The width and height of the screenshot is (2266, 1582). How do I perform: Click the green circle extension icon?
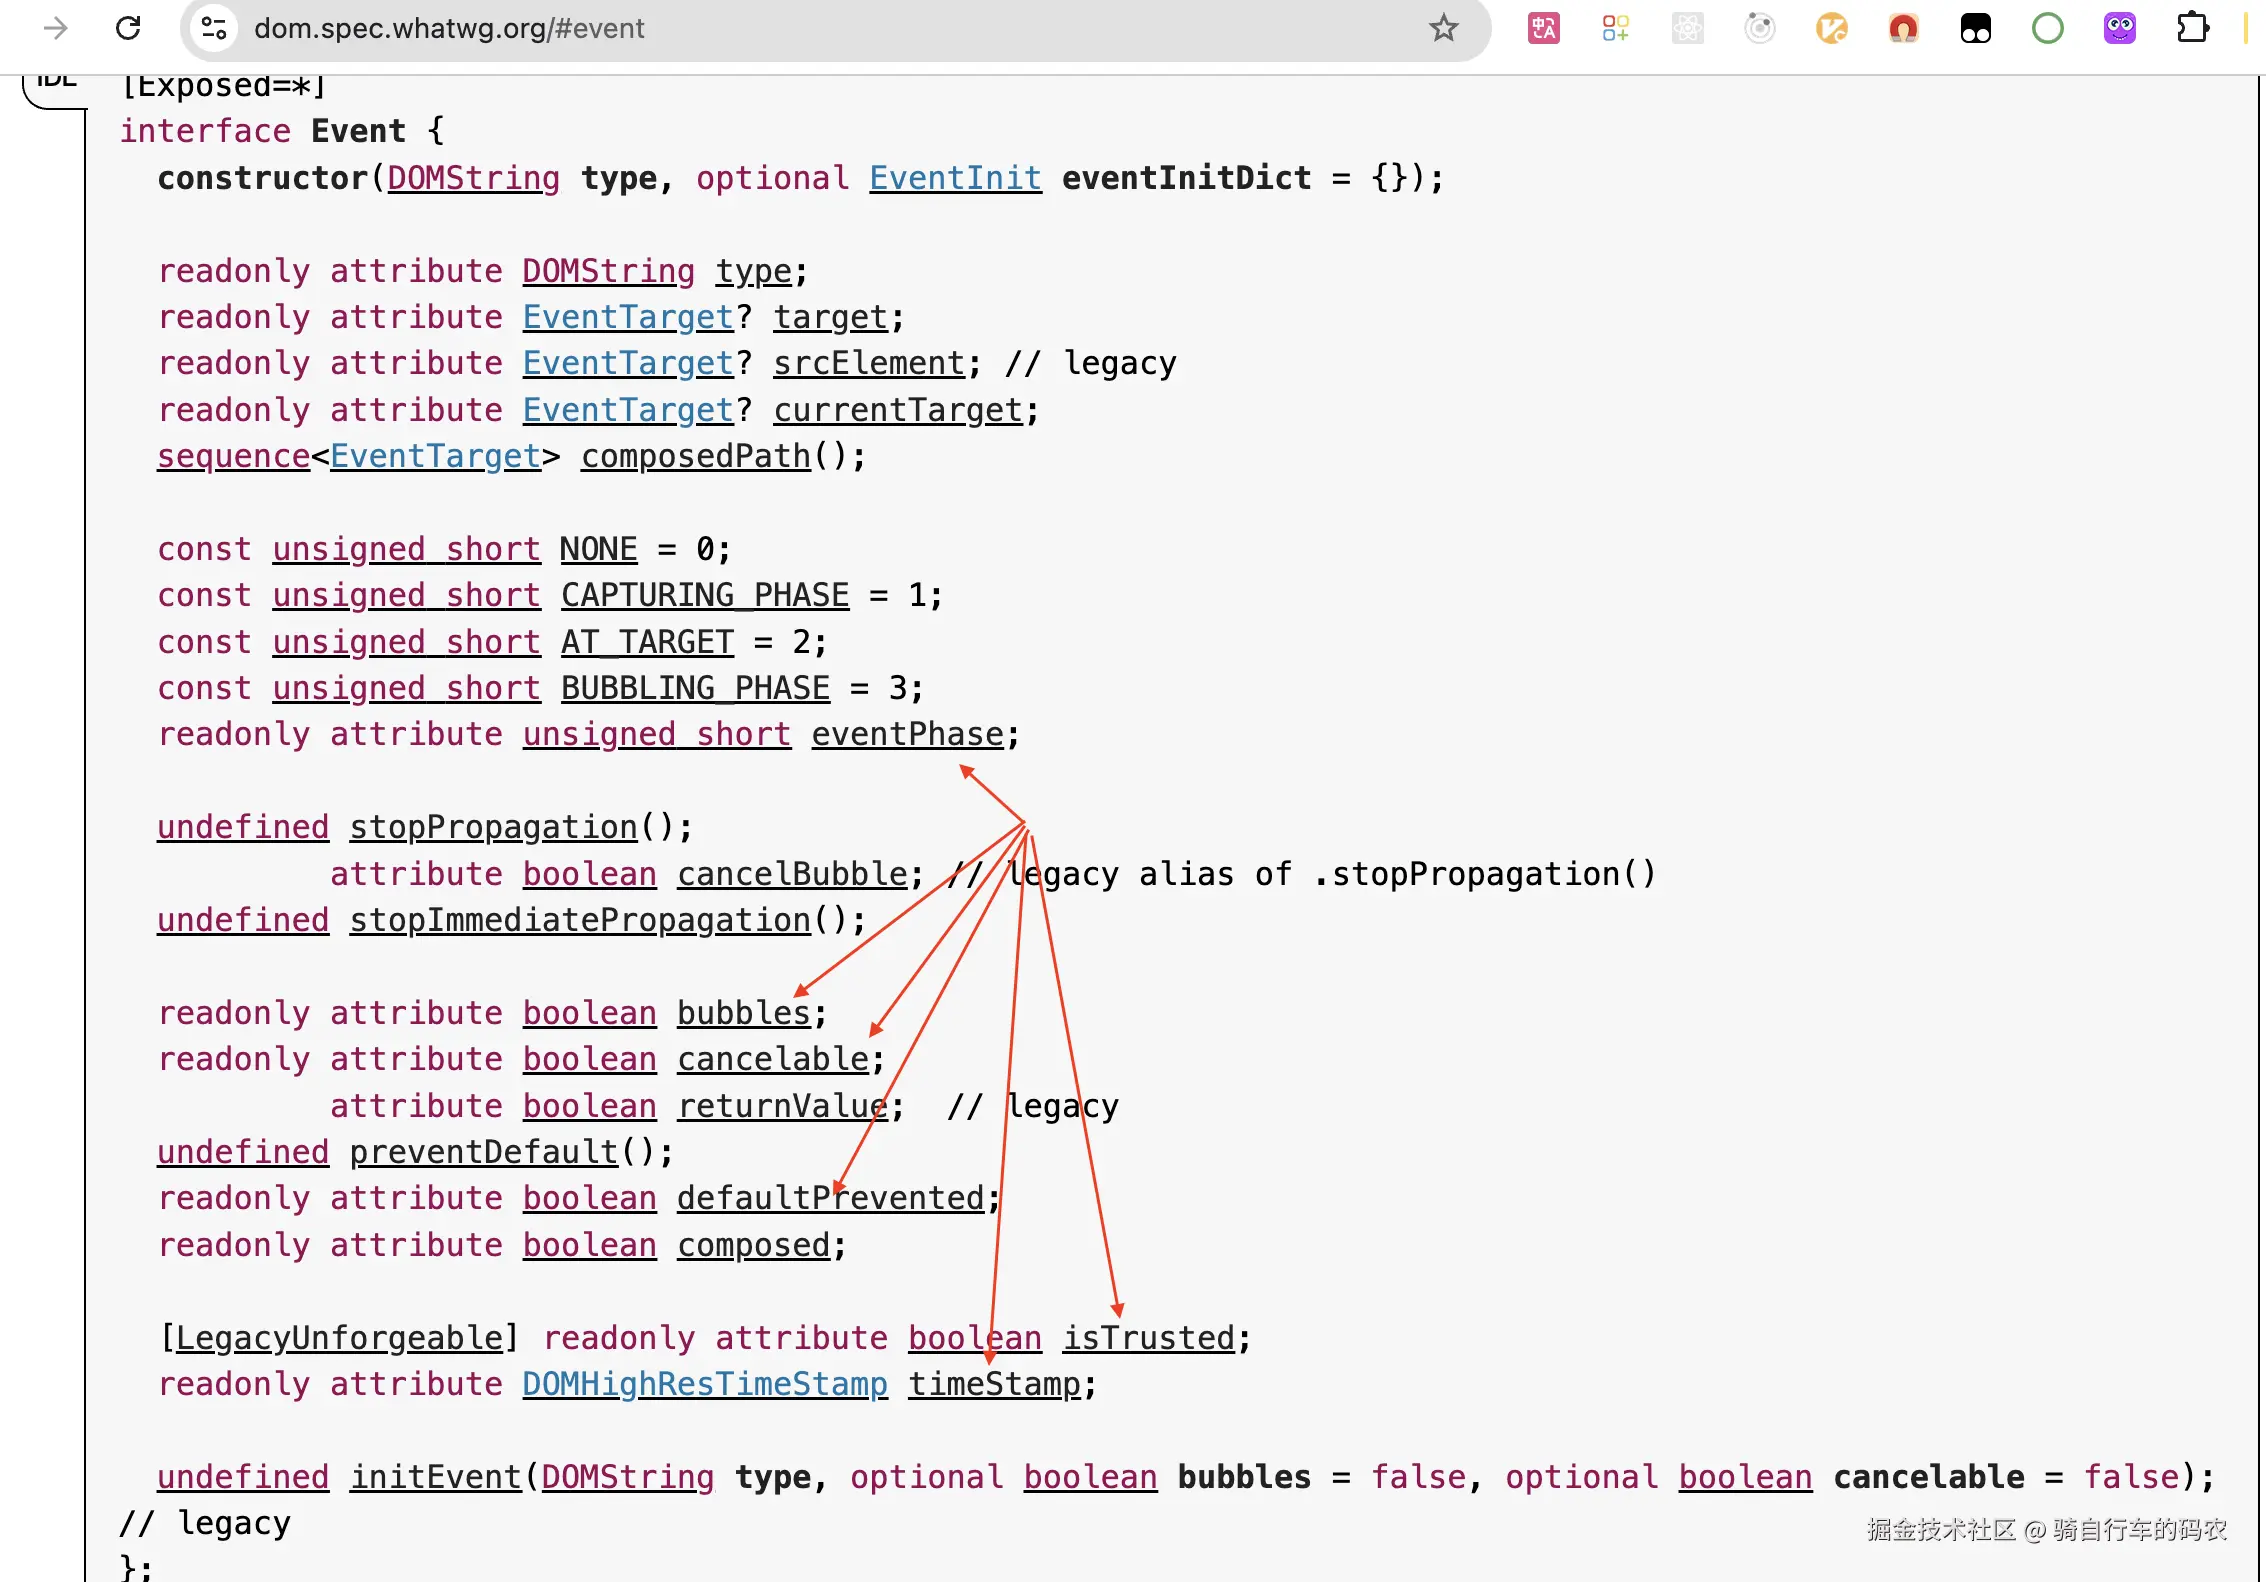point(2047,28)
